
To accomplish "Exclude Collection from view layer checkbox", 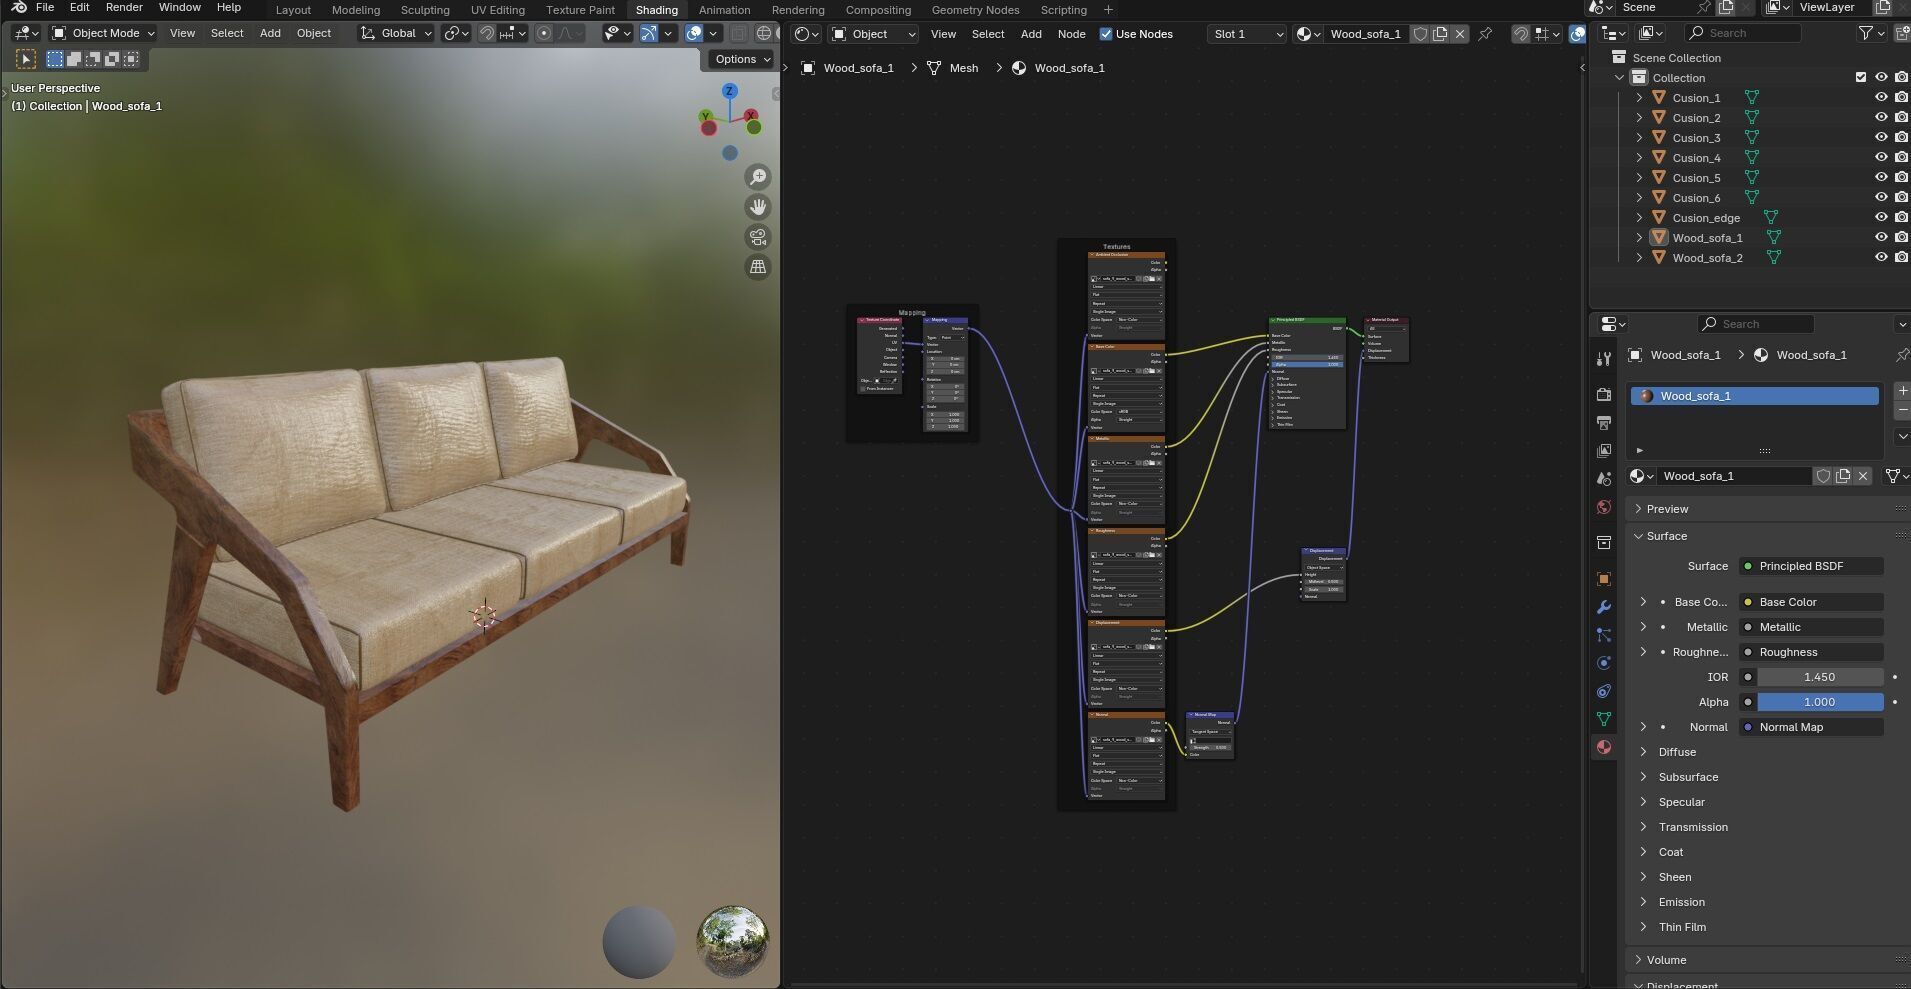I will [1861, 77].
